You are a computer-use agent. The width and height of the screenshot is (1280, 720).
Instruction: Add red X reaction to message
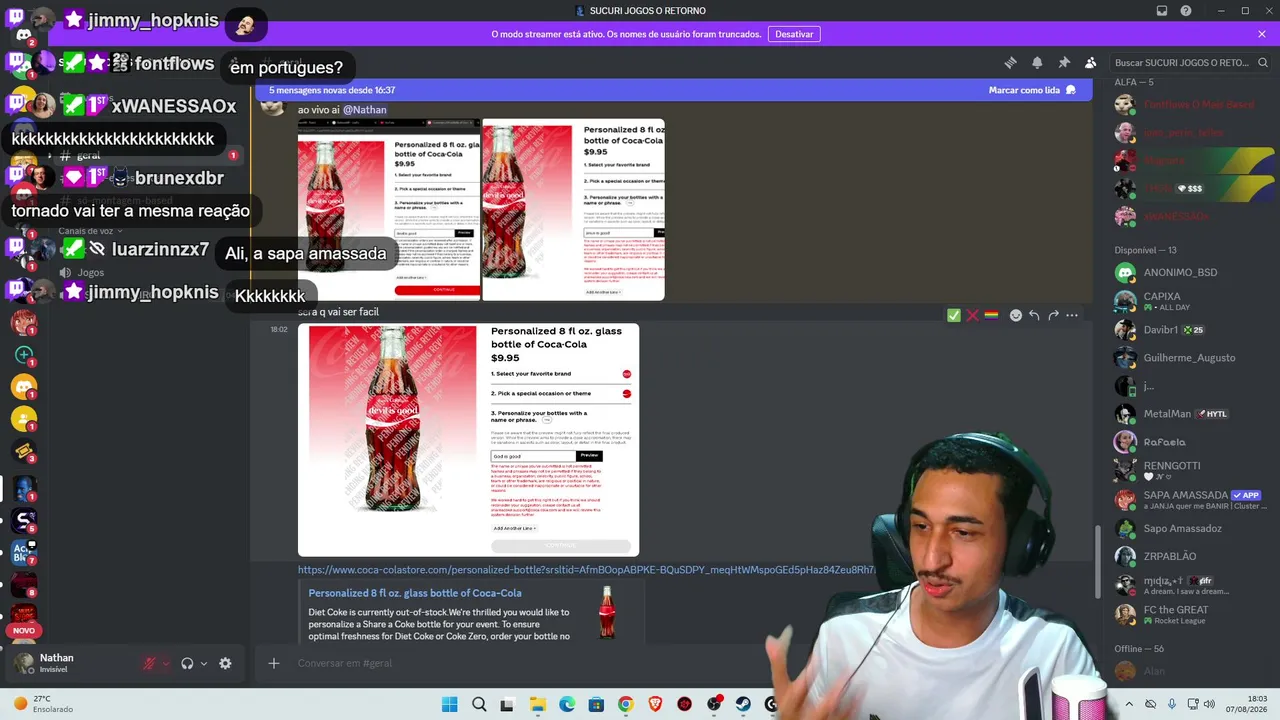972,315
